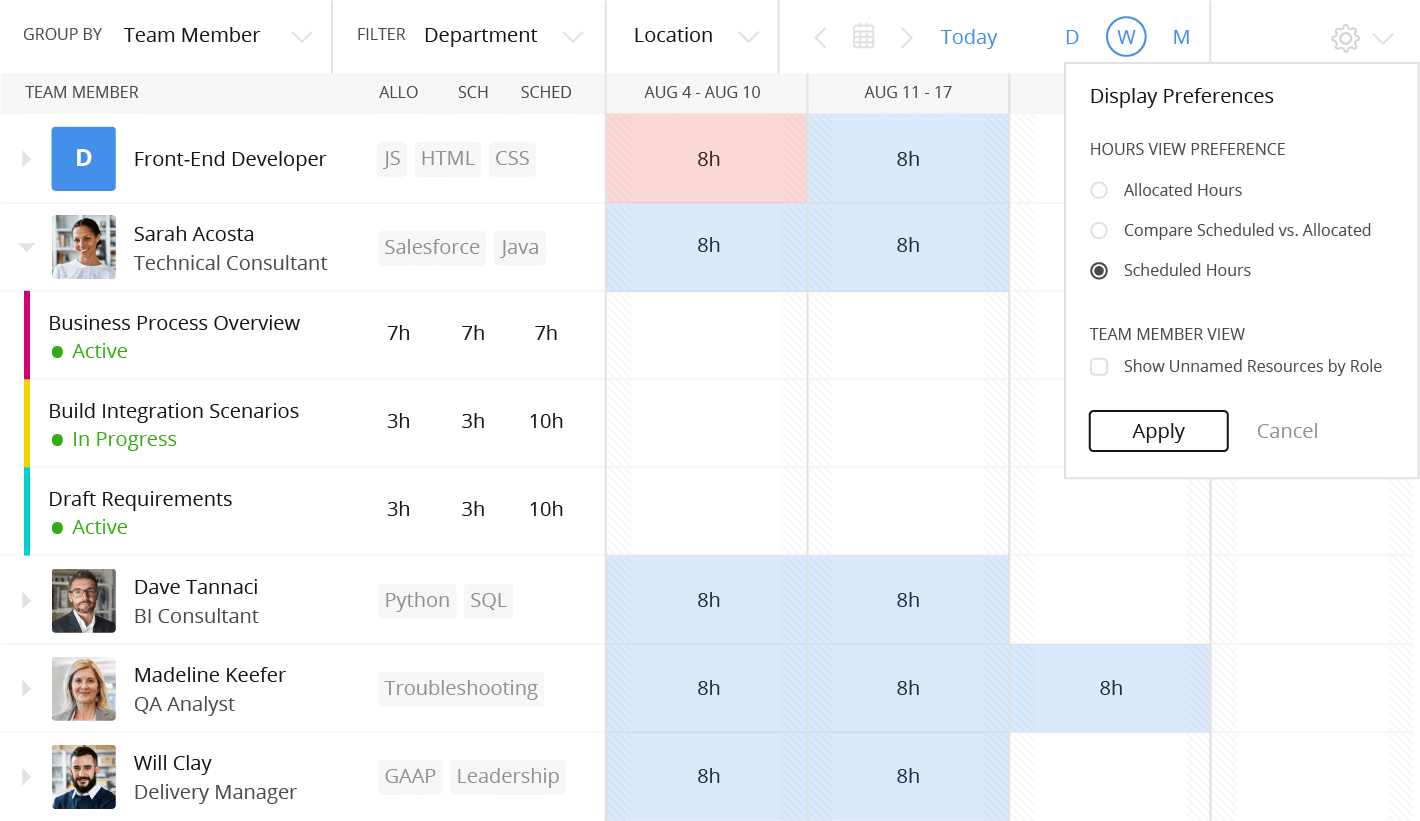Click Madeline Keefer's profile photo
Viewport: 1420px width, 821px height.
point(84,688)
